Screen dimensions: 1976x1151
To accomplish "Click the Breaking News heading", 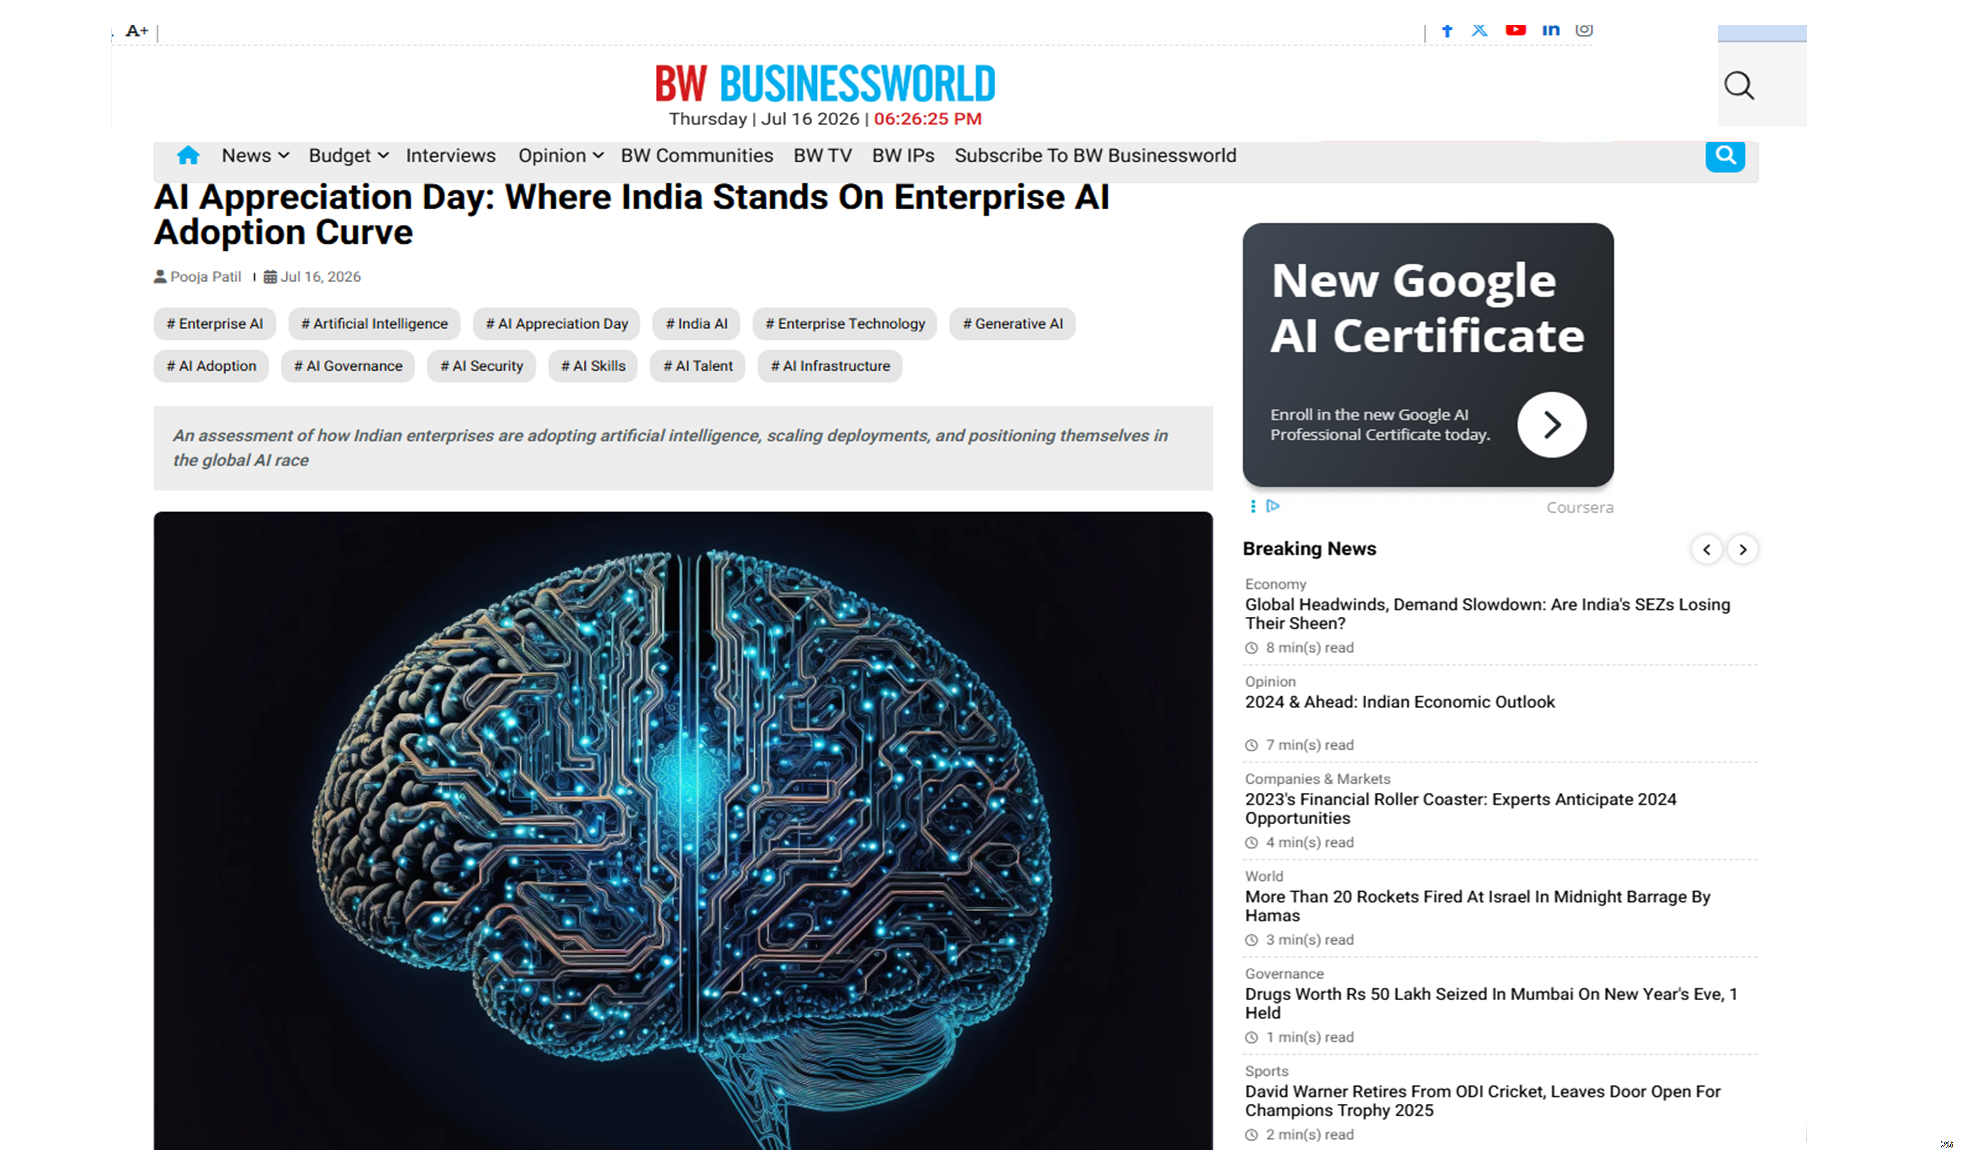I will pyautogui.click(x=1310, y=549).
